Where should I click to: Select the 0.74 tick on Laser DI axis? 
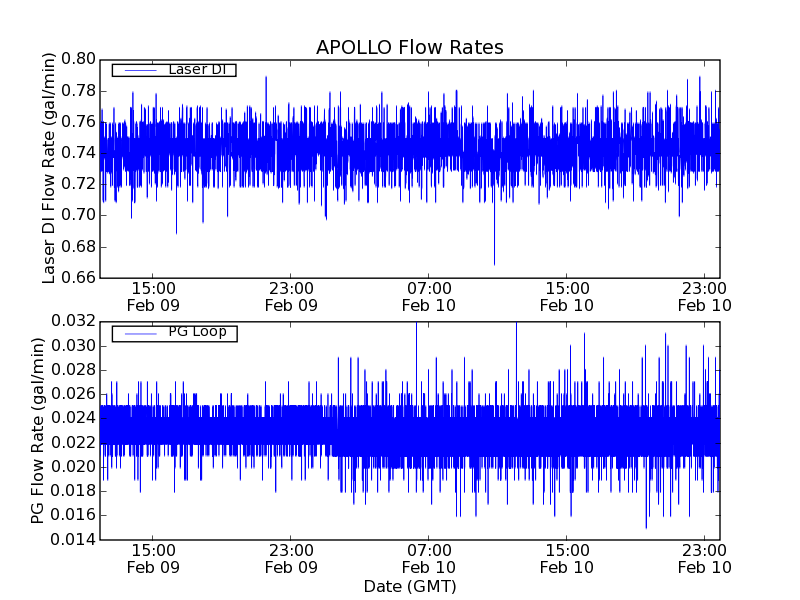[79, 153]
